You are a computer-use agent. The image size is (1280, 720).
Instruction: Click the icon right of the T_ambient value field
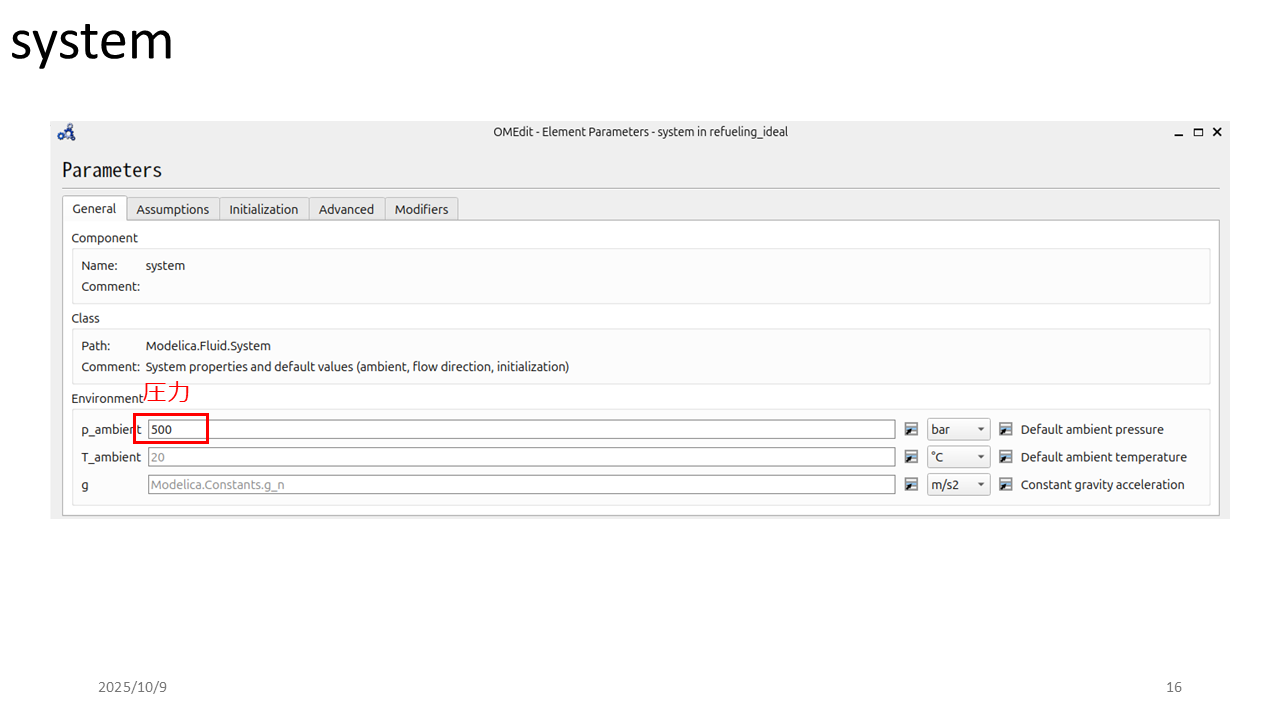point(911,457)
